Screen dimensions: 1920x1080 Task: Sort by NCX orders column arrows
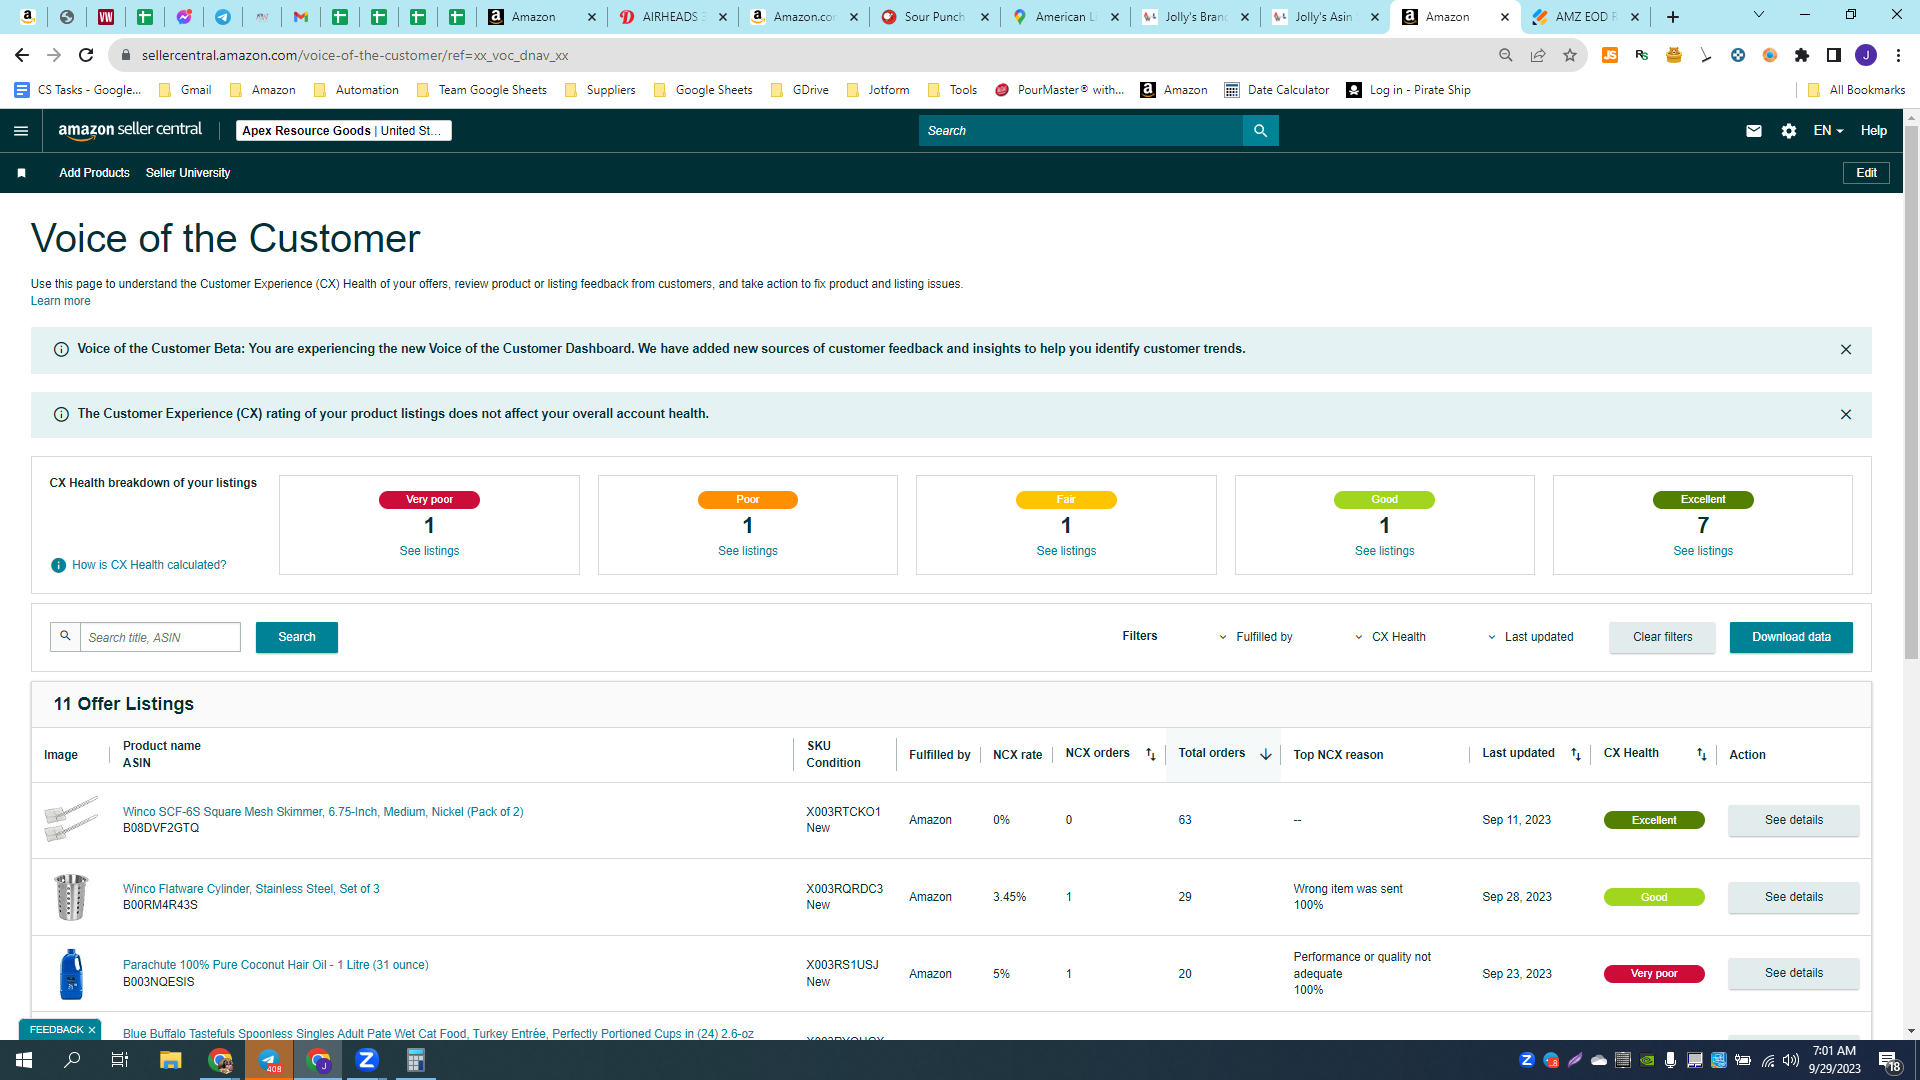click(1151, 755)
